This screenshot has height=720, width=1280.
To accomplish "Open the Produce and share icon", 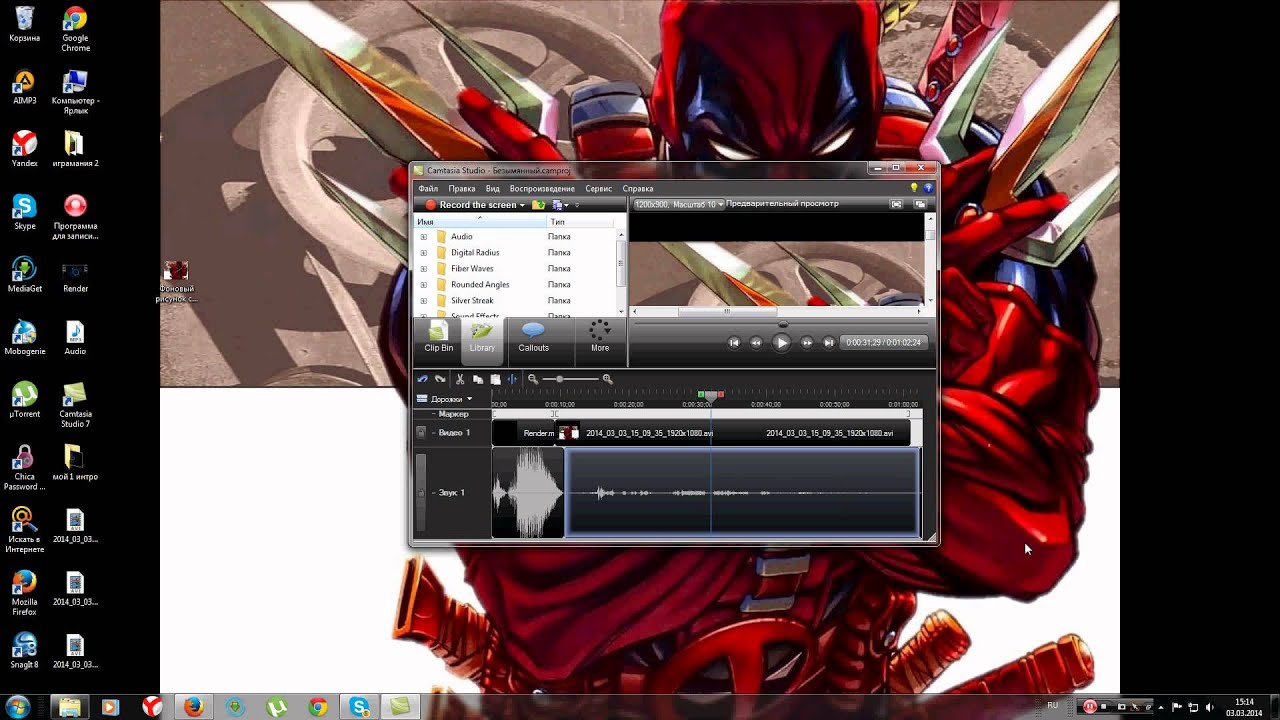I will coord(558,205).
